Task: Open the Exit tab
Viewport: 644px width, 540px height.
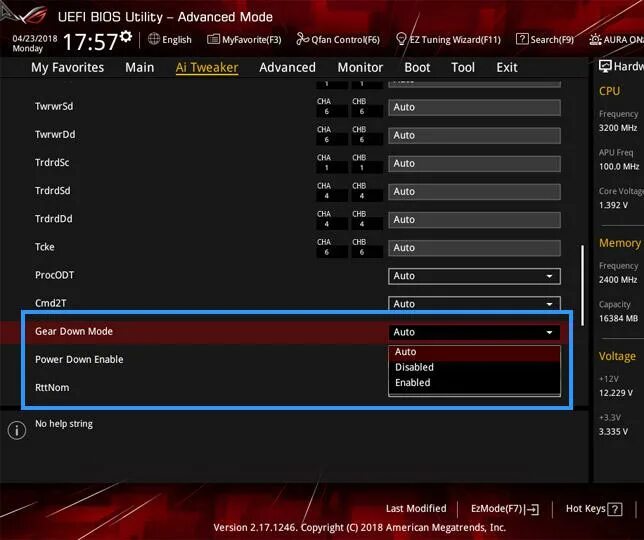Action: (x=507, y=67)
